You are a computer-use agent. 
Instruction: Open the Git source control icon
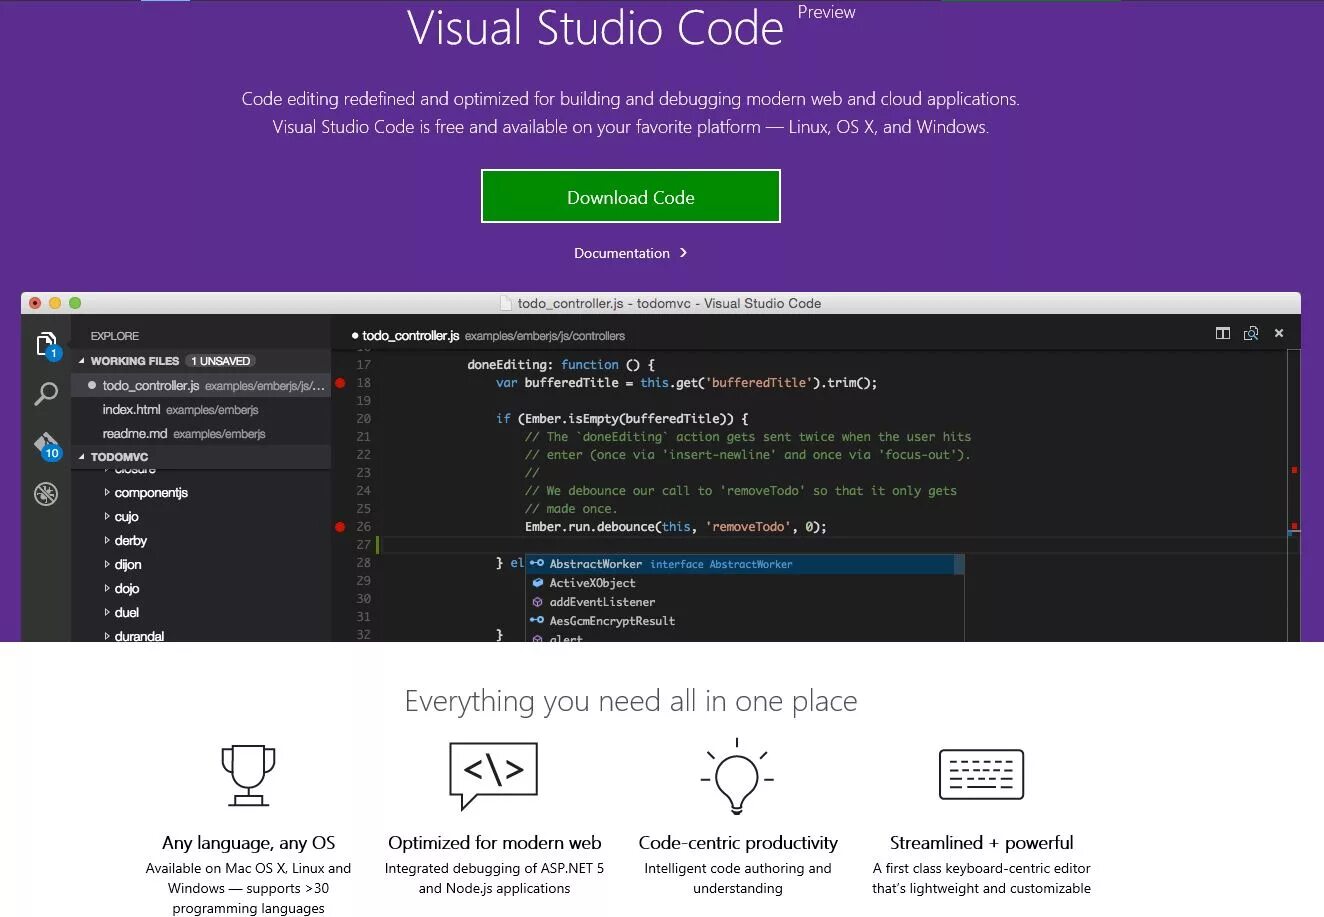pyautogui.click(x=46, y=444)
